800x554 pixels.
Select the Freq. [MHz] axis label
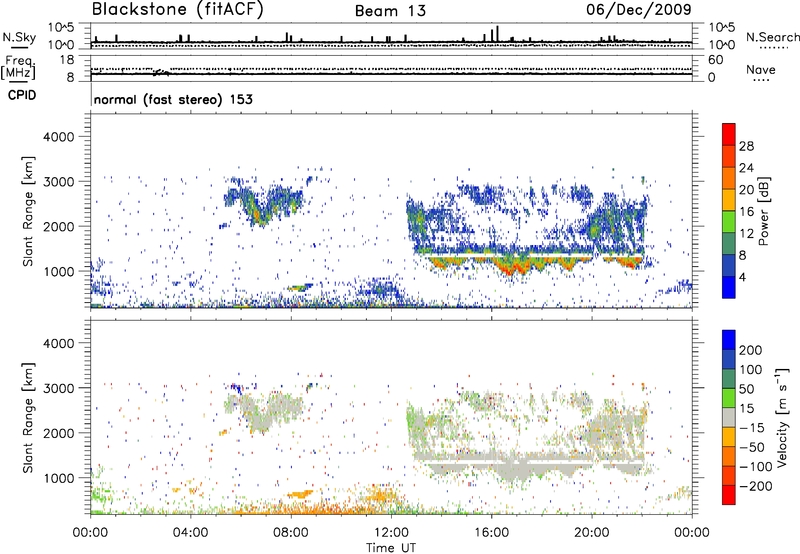click(x=19, y=67)
